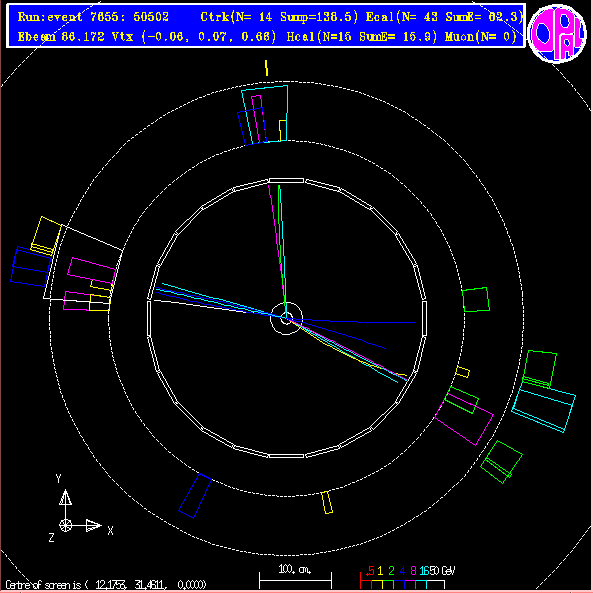Click the Muon(N= 0) readout
The width and height of the screenshot is (593, 593).
(481, 37)
